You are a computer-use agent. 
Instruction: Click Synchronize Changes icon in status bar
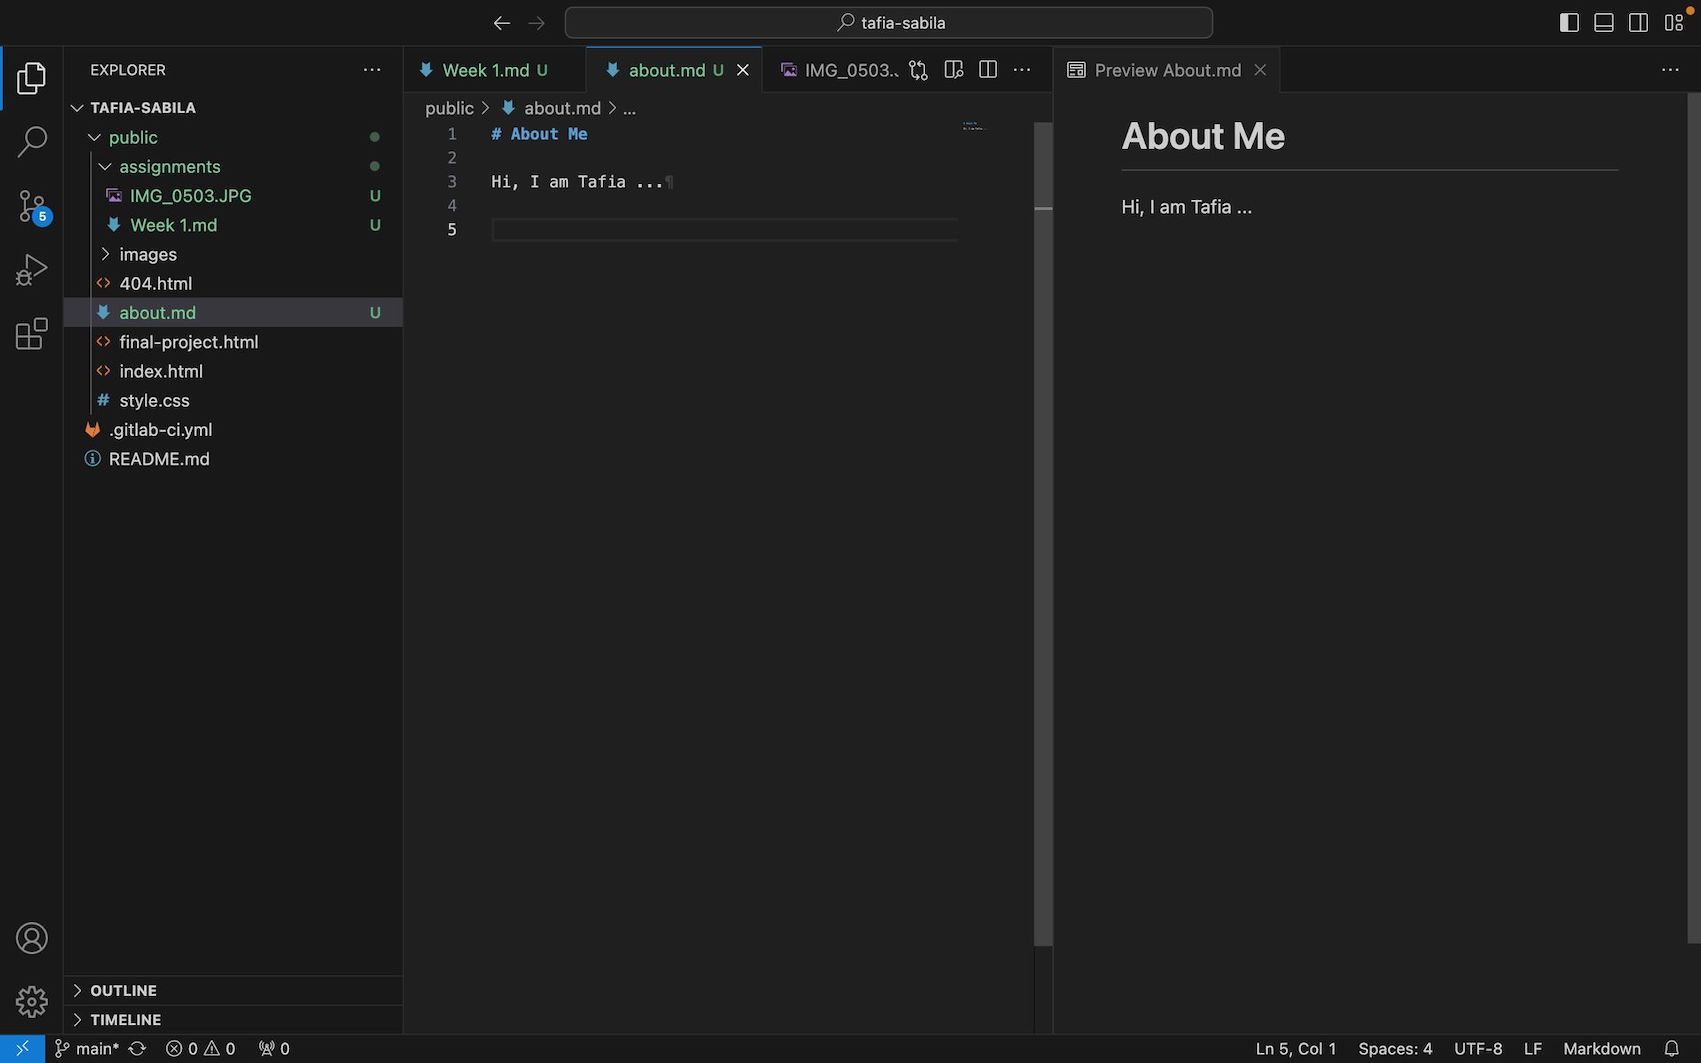(138, 1048)
